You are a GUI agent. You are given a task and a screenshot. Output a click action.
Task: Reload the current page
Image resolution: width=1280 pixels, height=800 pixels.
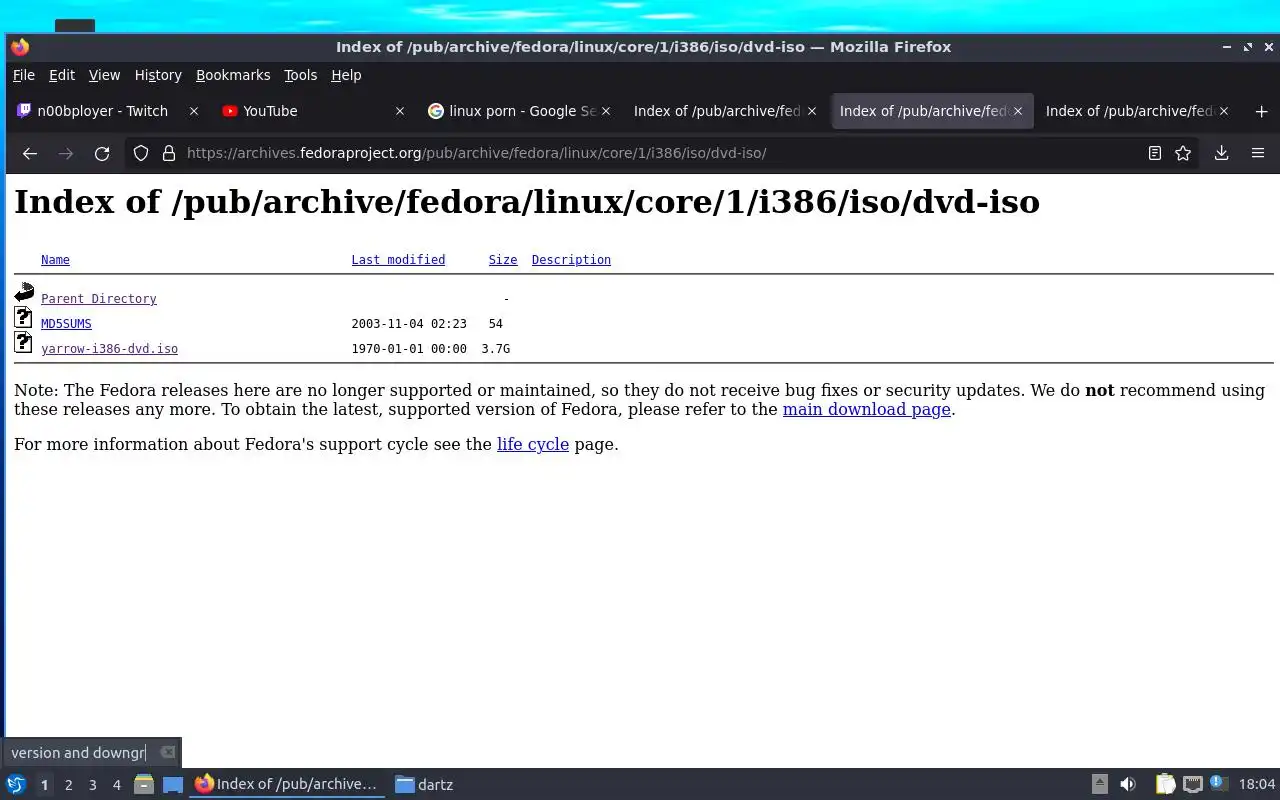pos(102,153)
